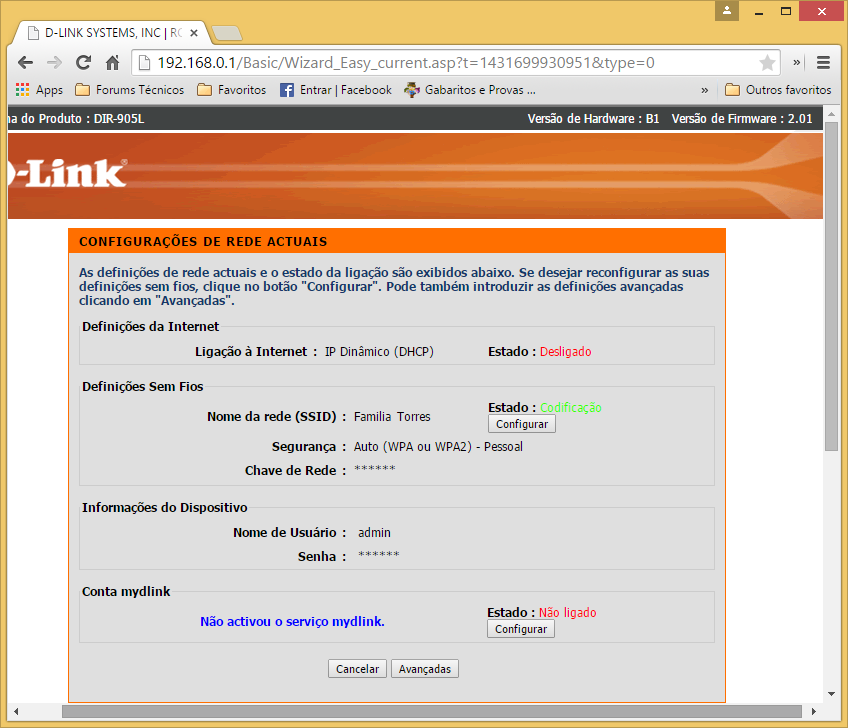Viewport: 848px width, 728px height.
Task: Click the Não activou o serviço mydlink text
Action: tap(292, 621)
